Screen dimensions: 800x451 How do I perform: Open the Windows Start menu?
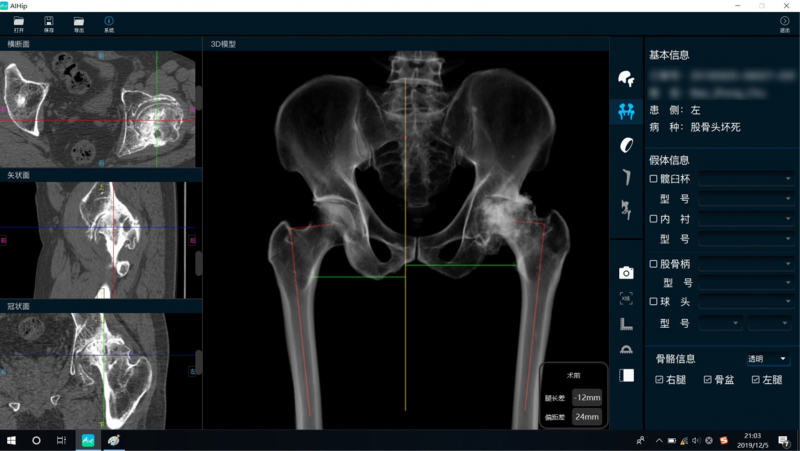point(12,440)
